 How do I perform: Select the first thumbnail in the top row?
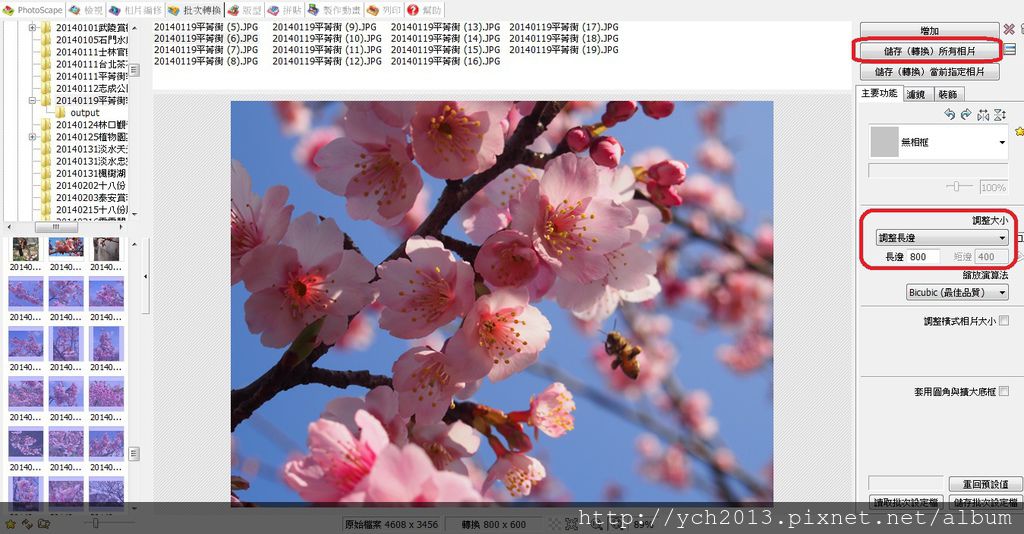[x=25, y=249]
